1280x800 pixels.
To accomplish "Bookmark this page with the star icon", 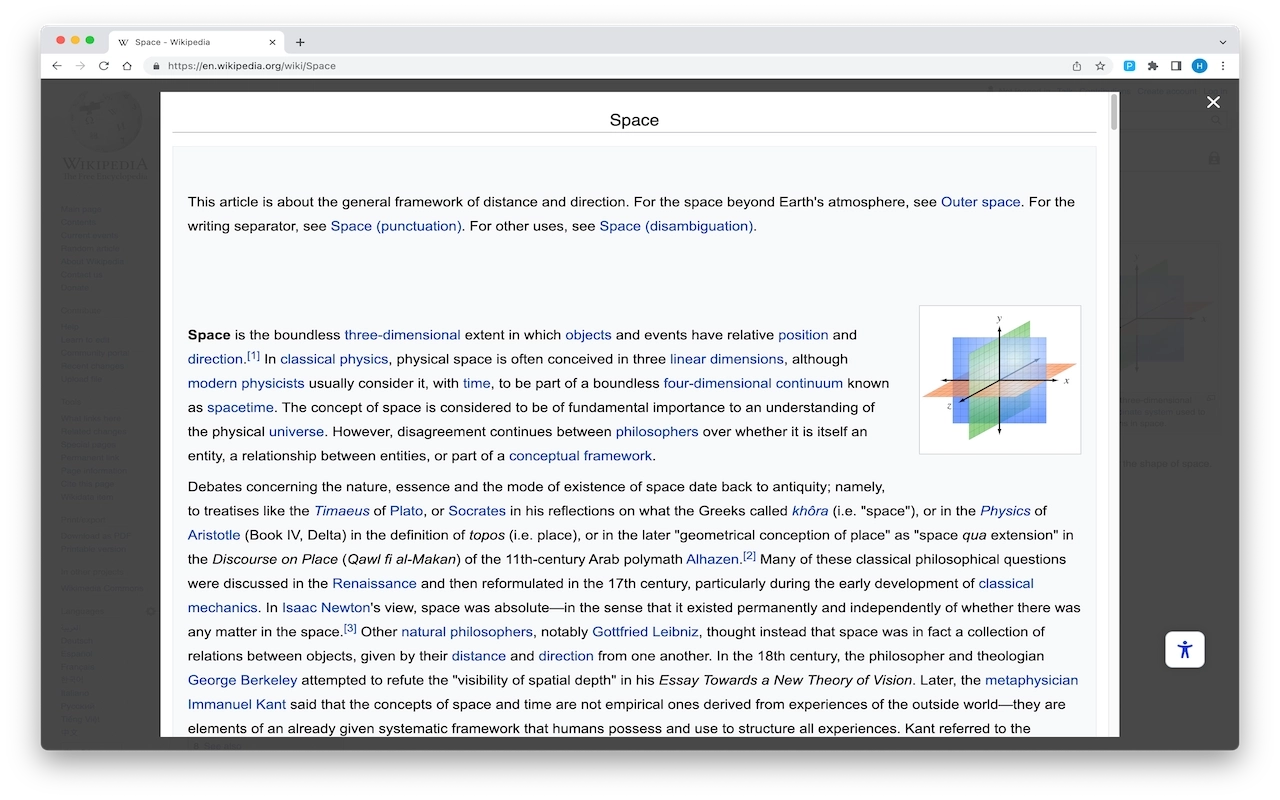I will point(1100,66).
